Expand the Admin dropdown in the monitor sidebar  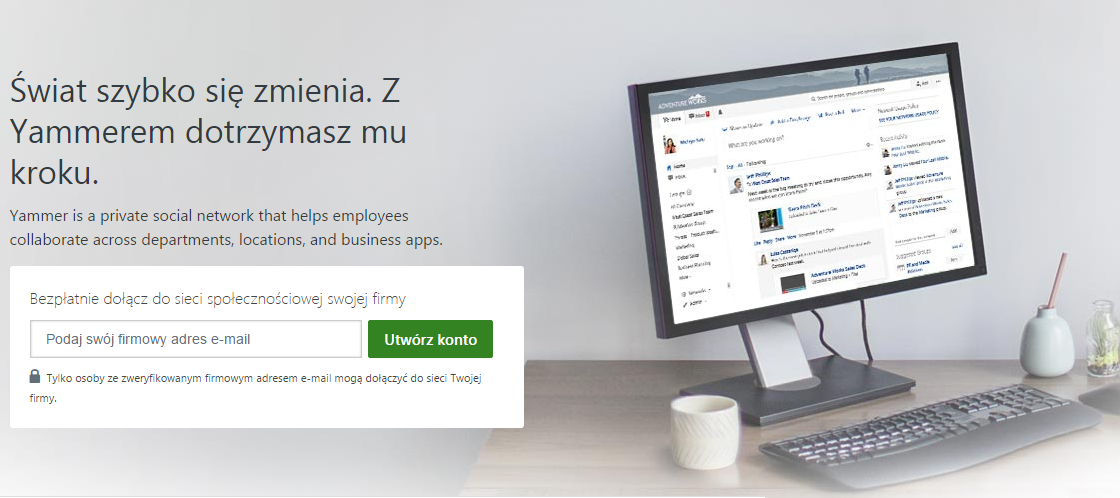[694, 303]
